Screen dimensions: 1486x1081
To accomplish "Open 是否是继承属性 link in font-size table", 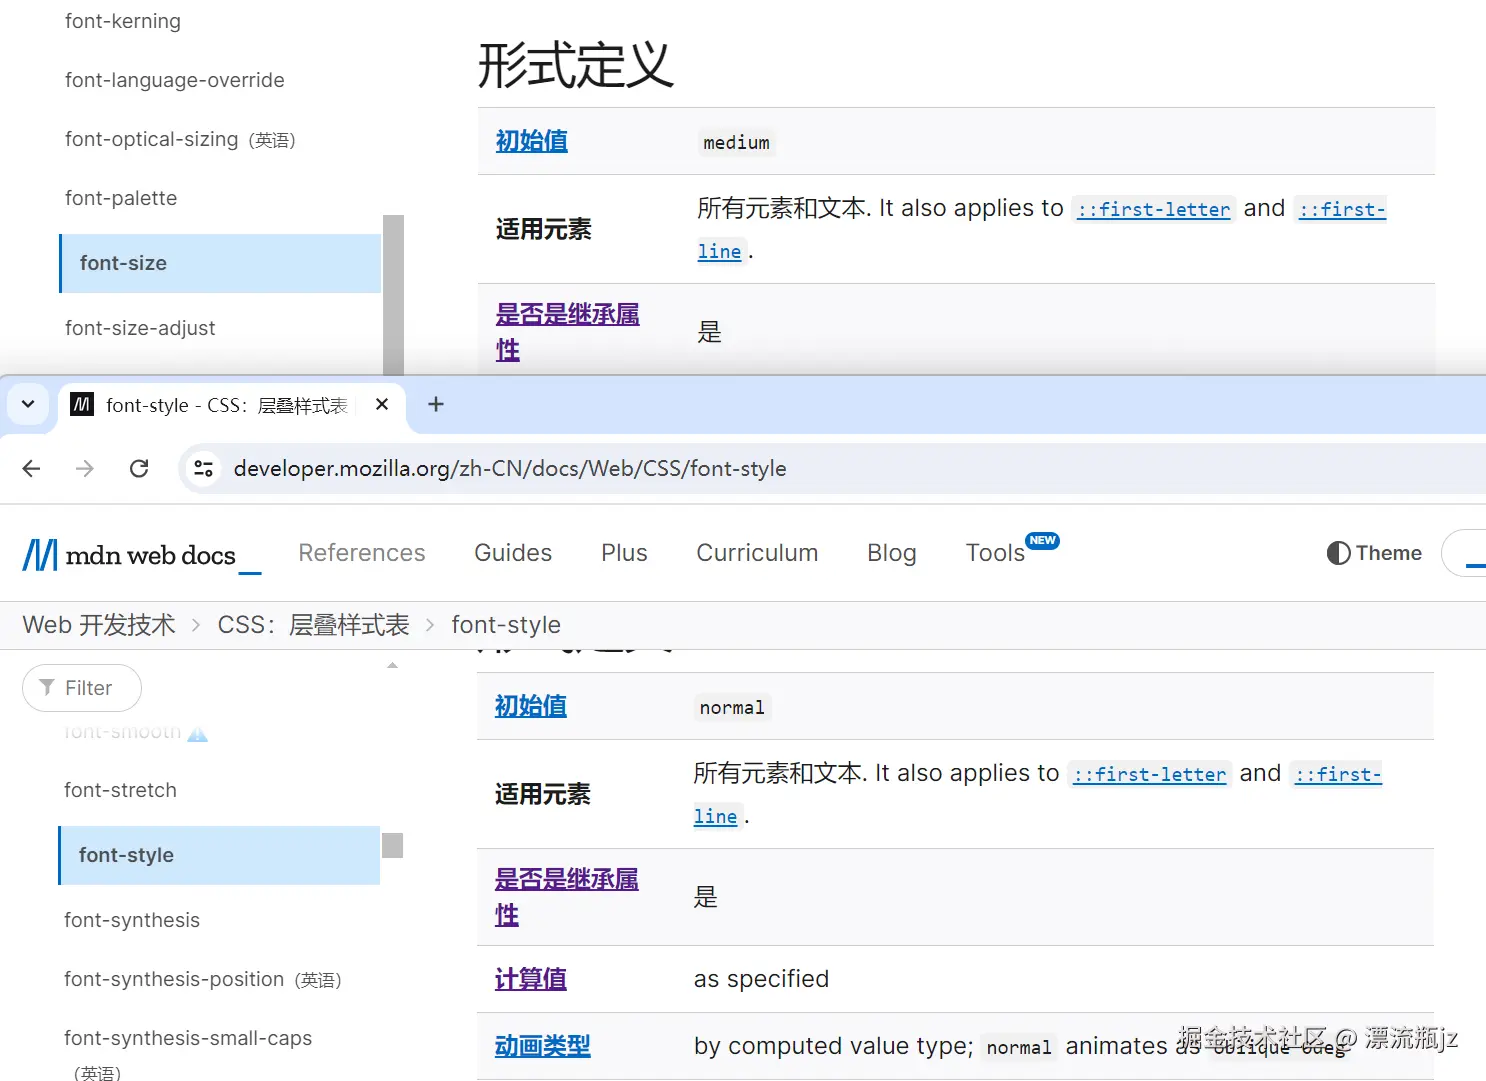I will click(x=568, y=332).
